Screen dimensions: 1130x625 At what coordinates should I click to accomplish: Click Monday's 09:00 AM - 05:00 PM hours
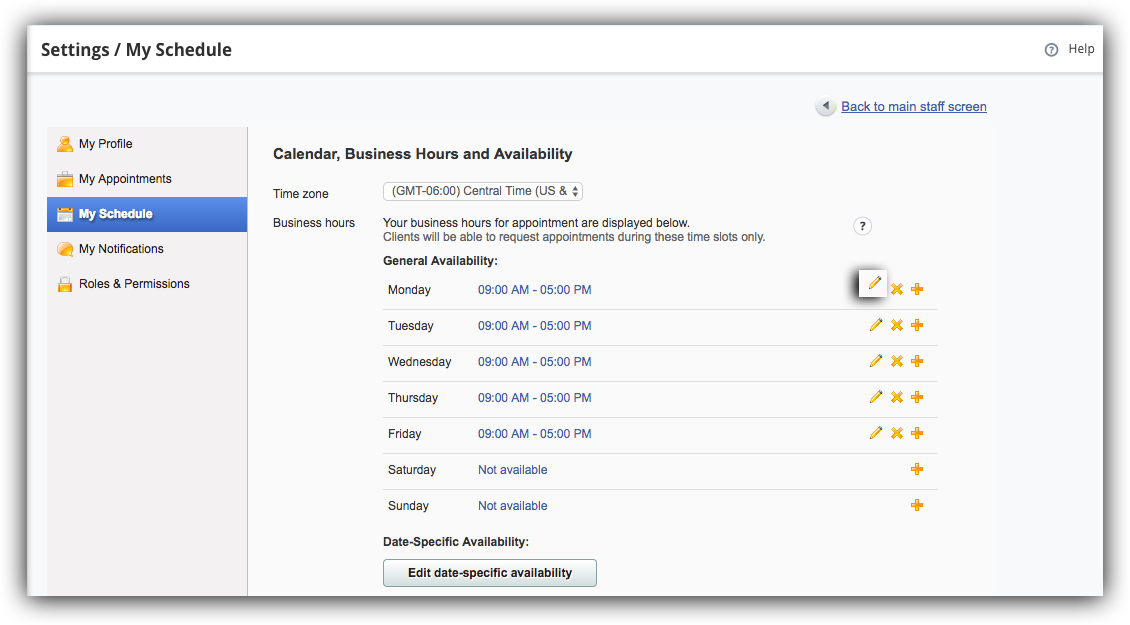[535, 290]
